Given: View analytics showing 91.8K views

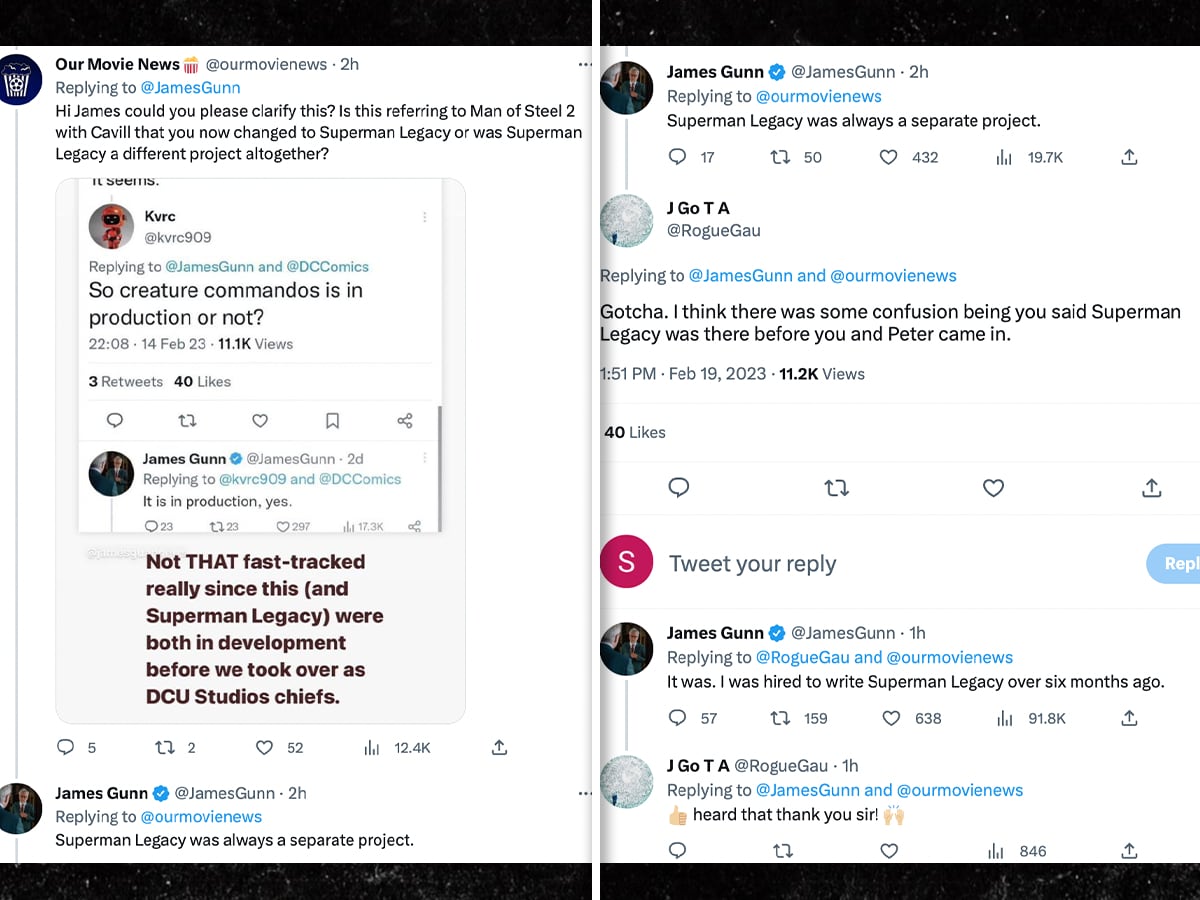Looking at the screenshot, I should [x=1004, y=718].
